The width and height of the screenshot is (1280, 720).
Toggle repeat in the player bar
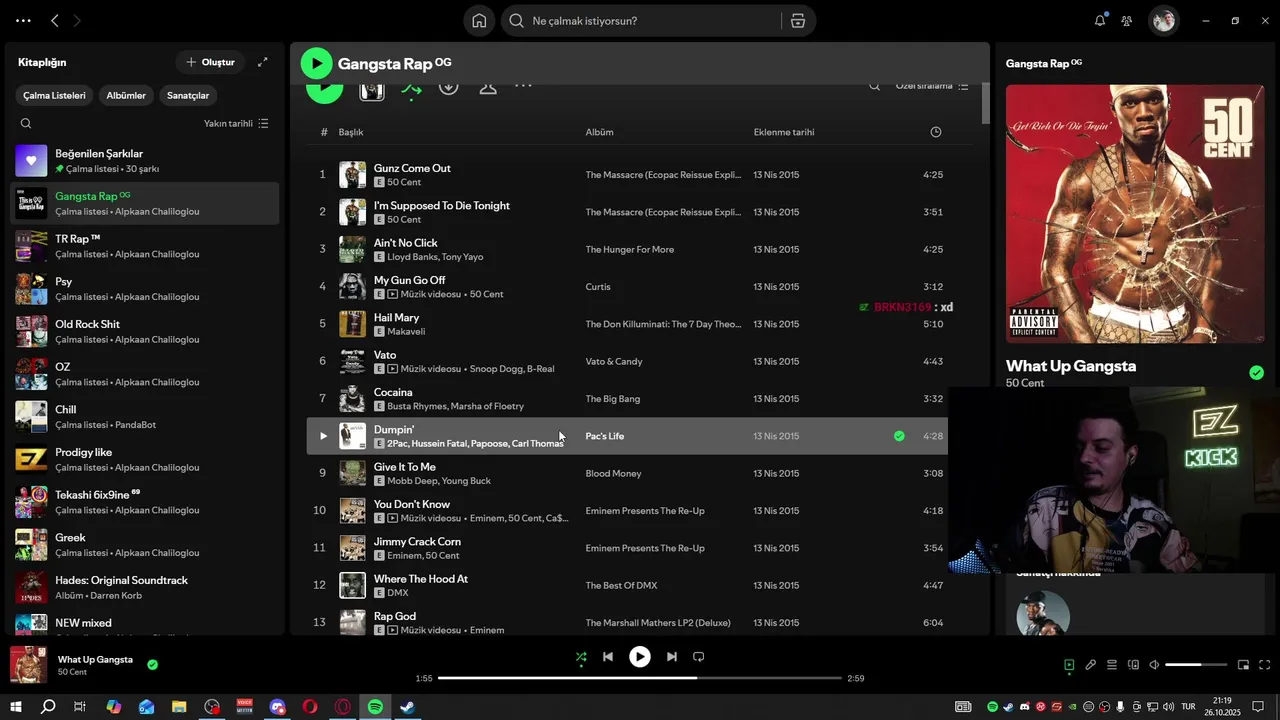[699, 657]
